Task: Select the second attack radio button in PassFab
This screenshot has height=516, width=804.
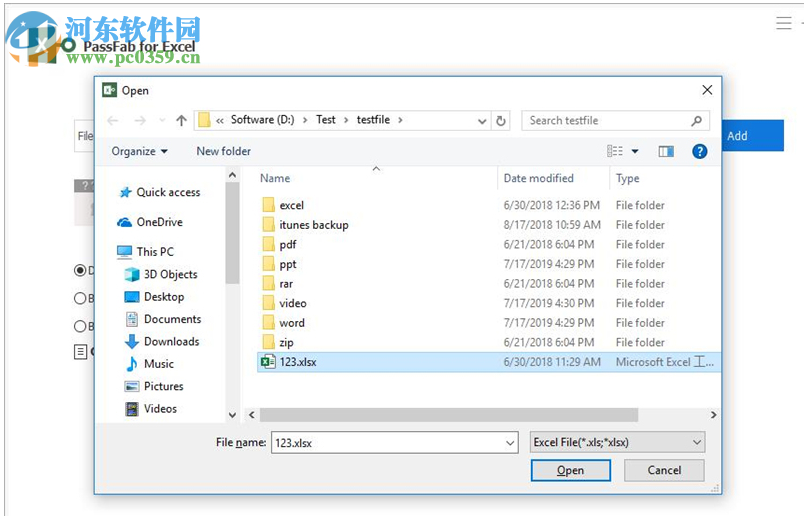Action: [x=80, y=298]
